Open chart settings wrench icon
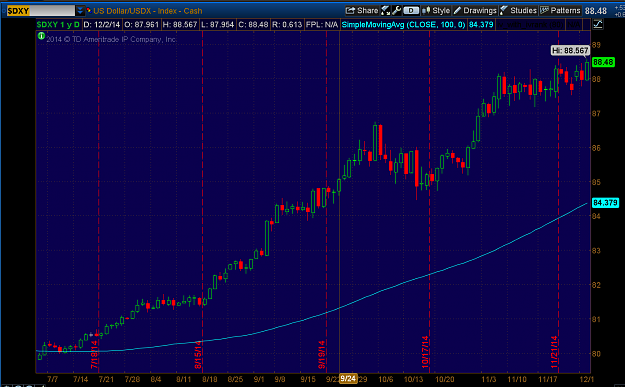625x387 pixels. 397,10
